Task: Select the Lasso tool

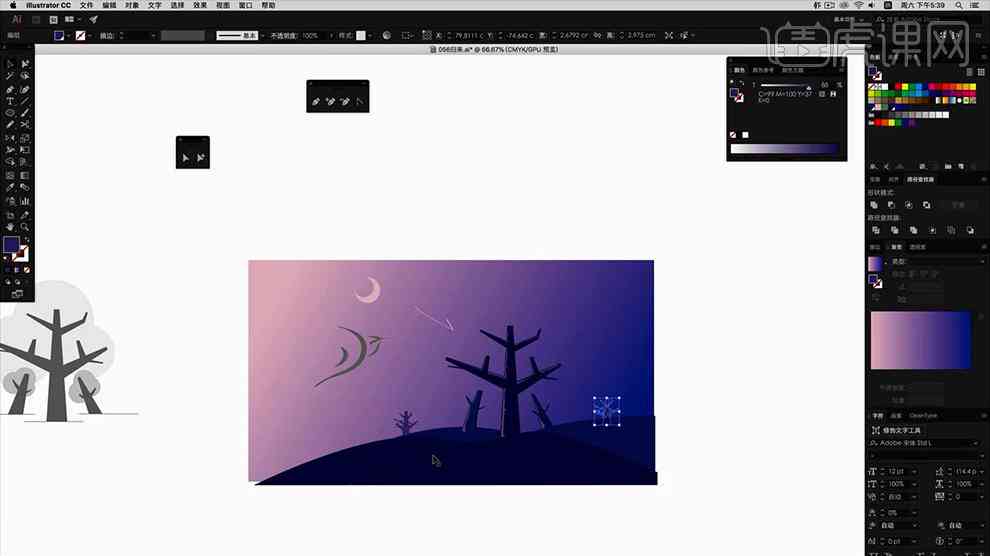Action: pyautogui.click(x=25, y=76)
